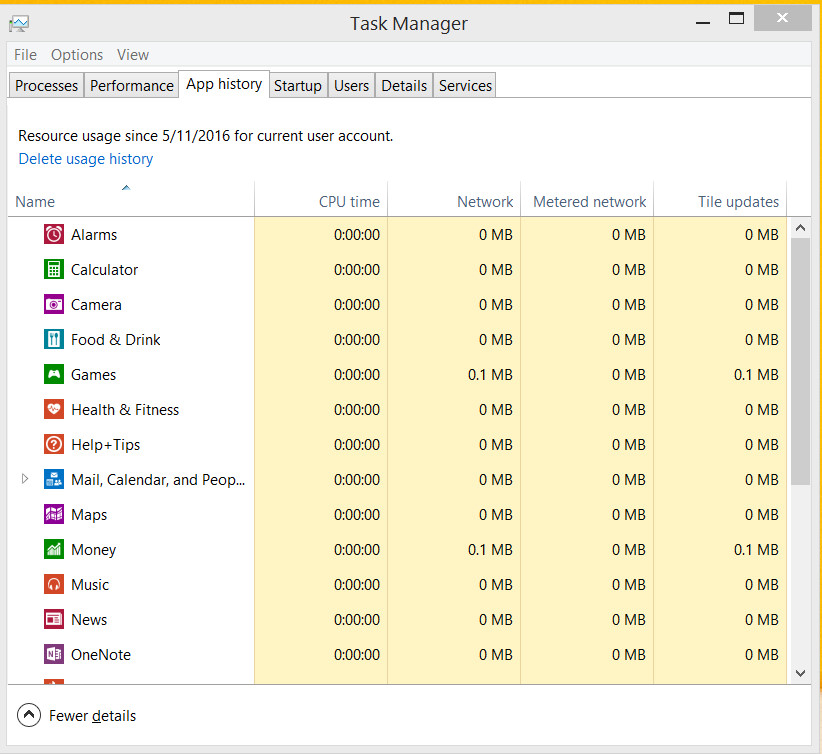
Task: Select the Music headphones icon
Action: pyautogui.click(x=54, y=585)
